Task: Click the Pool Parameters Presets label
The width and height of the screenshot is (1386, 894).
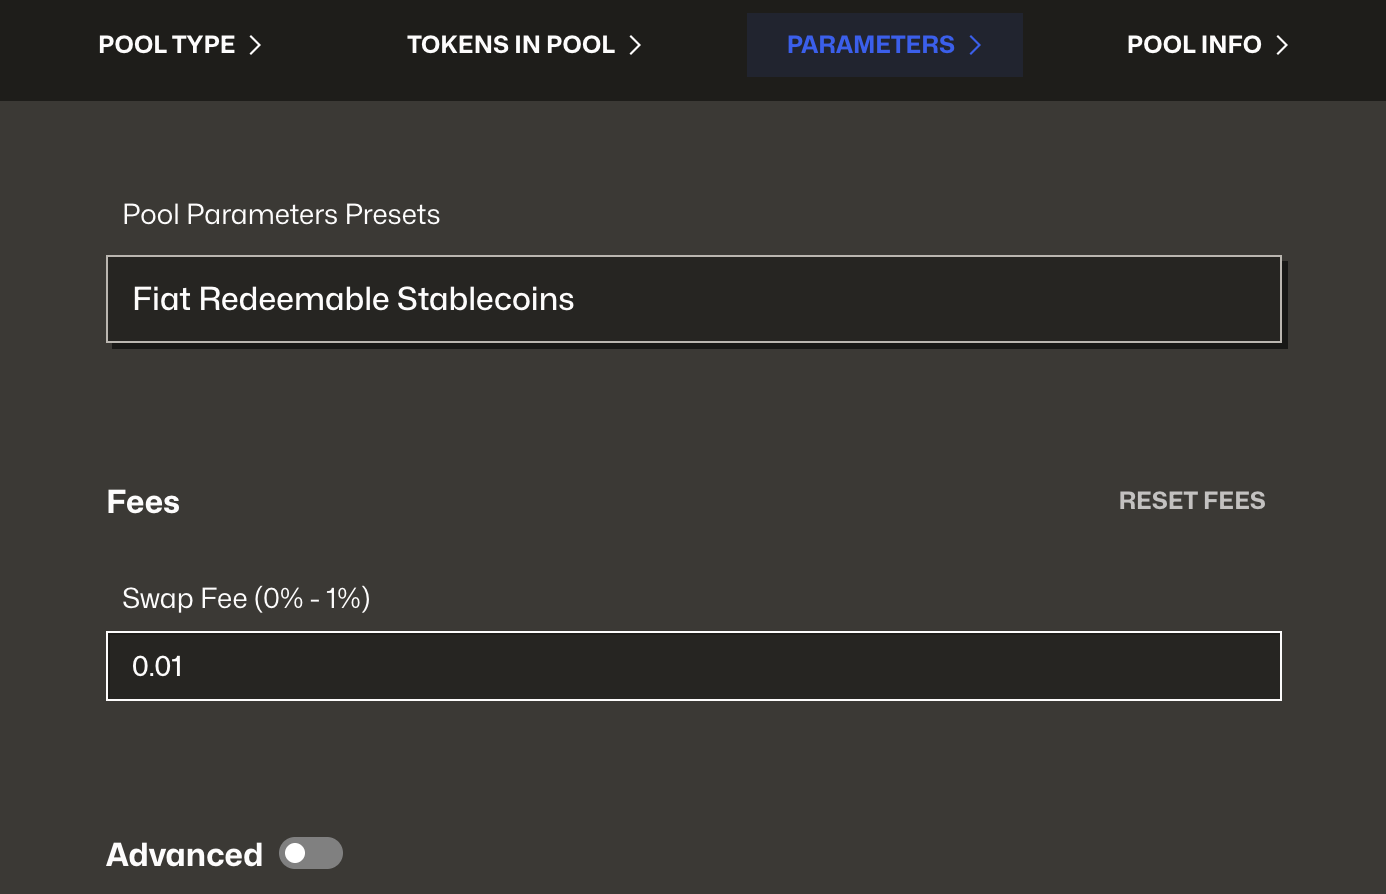Action: pyautogui.click(x=281, y=215)
